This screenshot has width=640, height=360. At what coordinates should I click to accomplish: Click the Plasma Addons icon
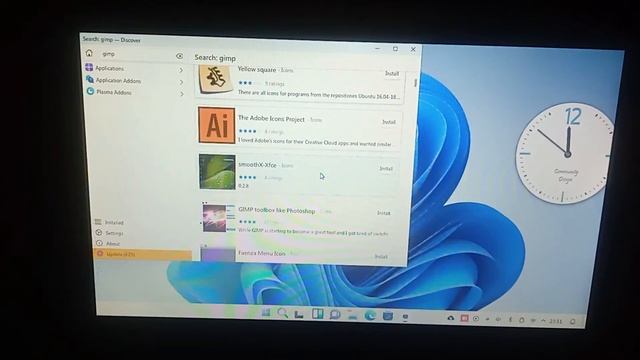(90, 91)
